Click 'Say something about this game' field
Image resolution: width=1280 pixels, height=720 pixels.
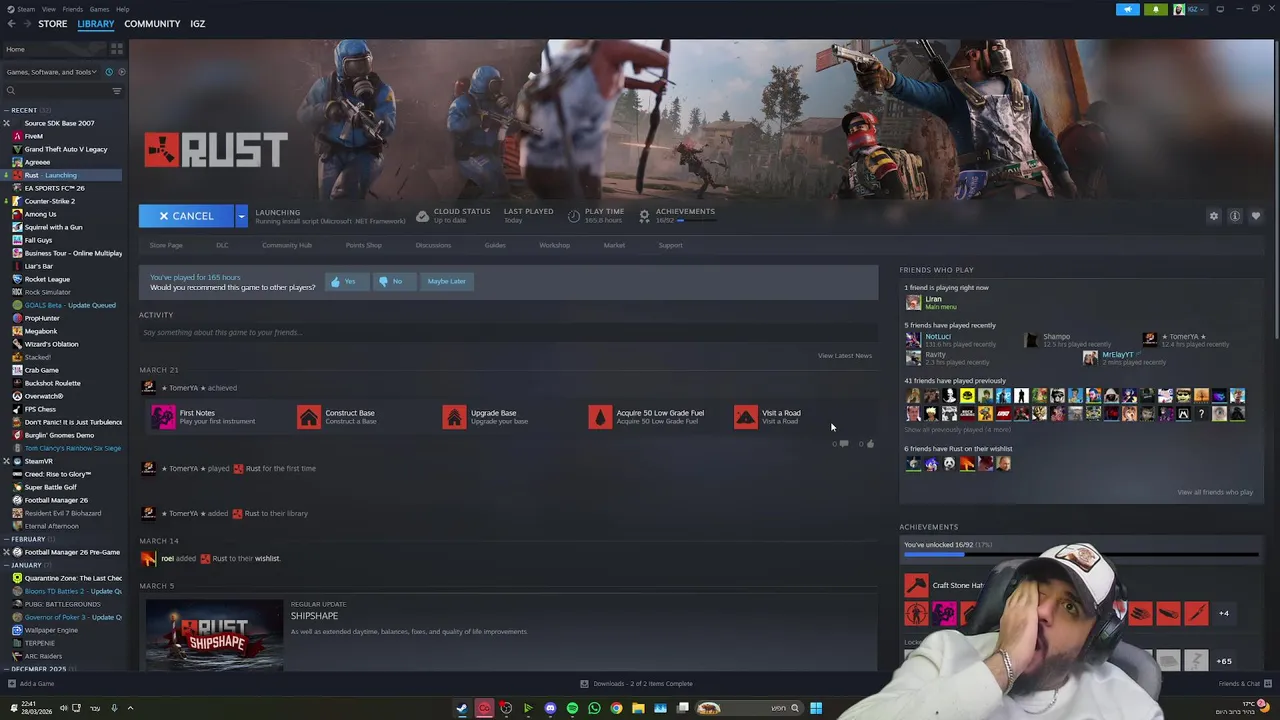pyautogui.click(x=508, y=332)
